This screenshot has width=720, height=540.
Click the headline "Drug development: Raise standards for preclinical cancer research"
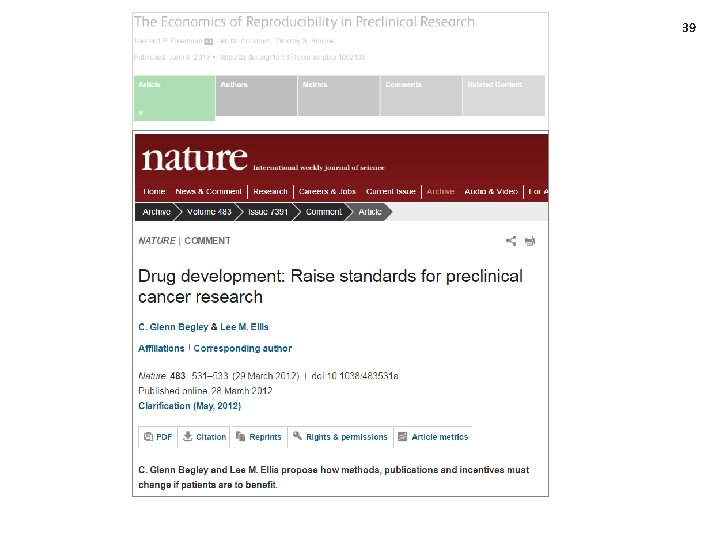(x=331, y=287)
